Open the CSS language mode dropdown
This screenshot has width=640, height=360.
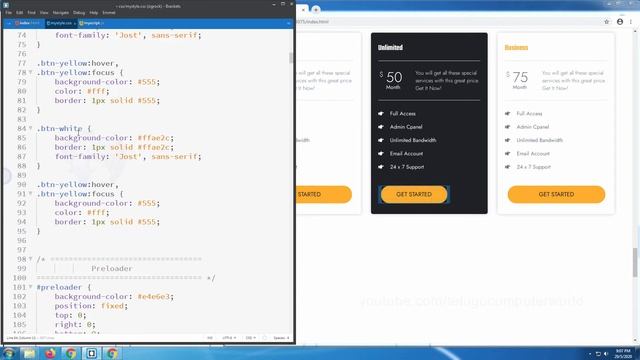point(251,338)
